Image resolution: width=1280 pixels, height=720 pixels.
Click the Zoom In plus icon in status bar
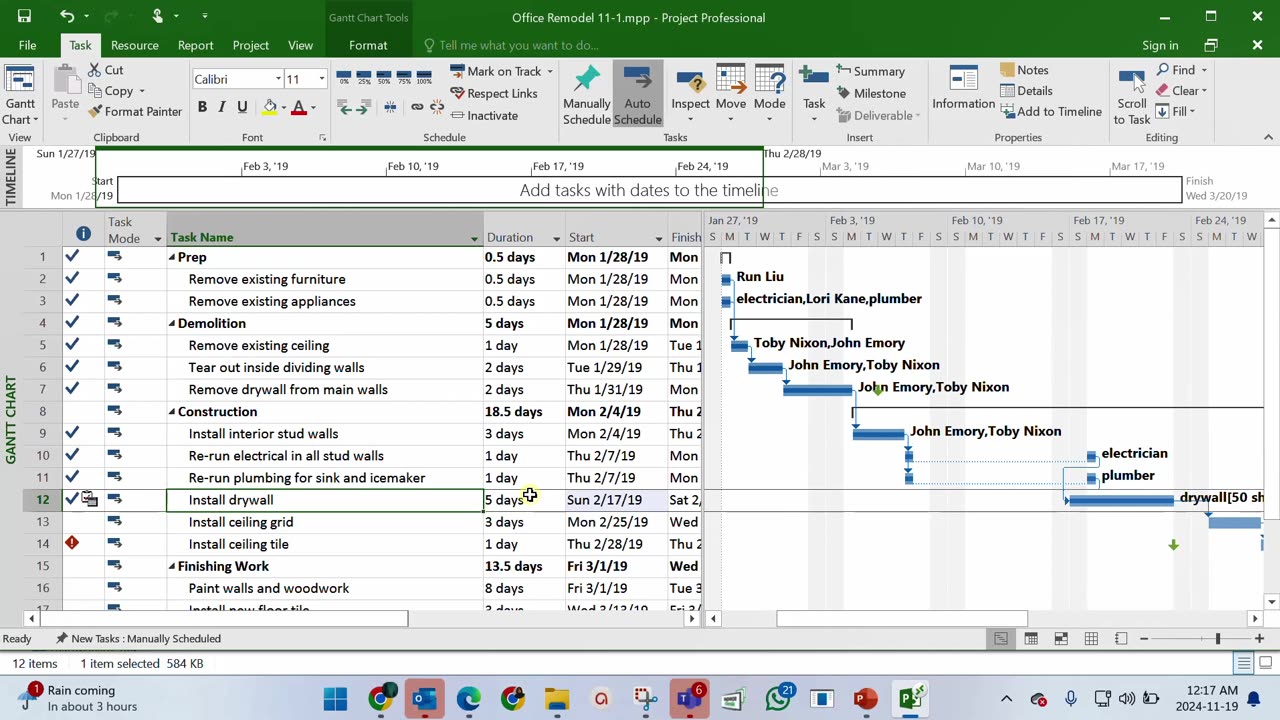coord(1259,638)
